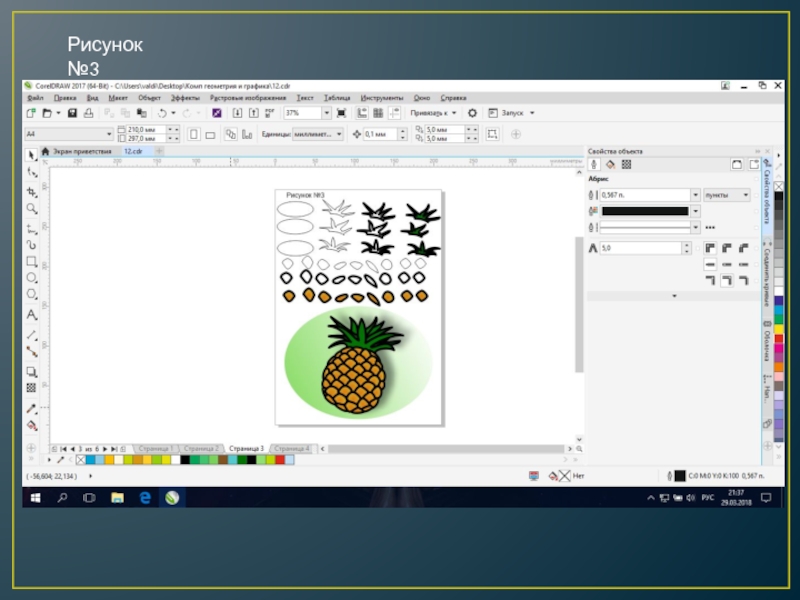Activate the Zoom magnifier tool

(x=32, y=209)
